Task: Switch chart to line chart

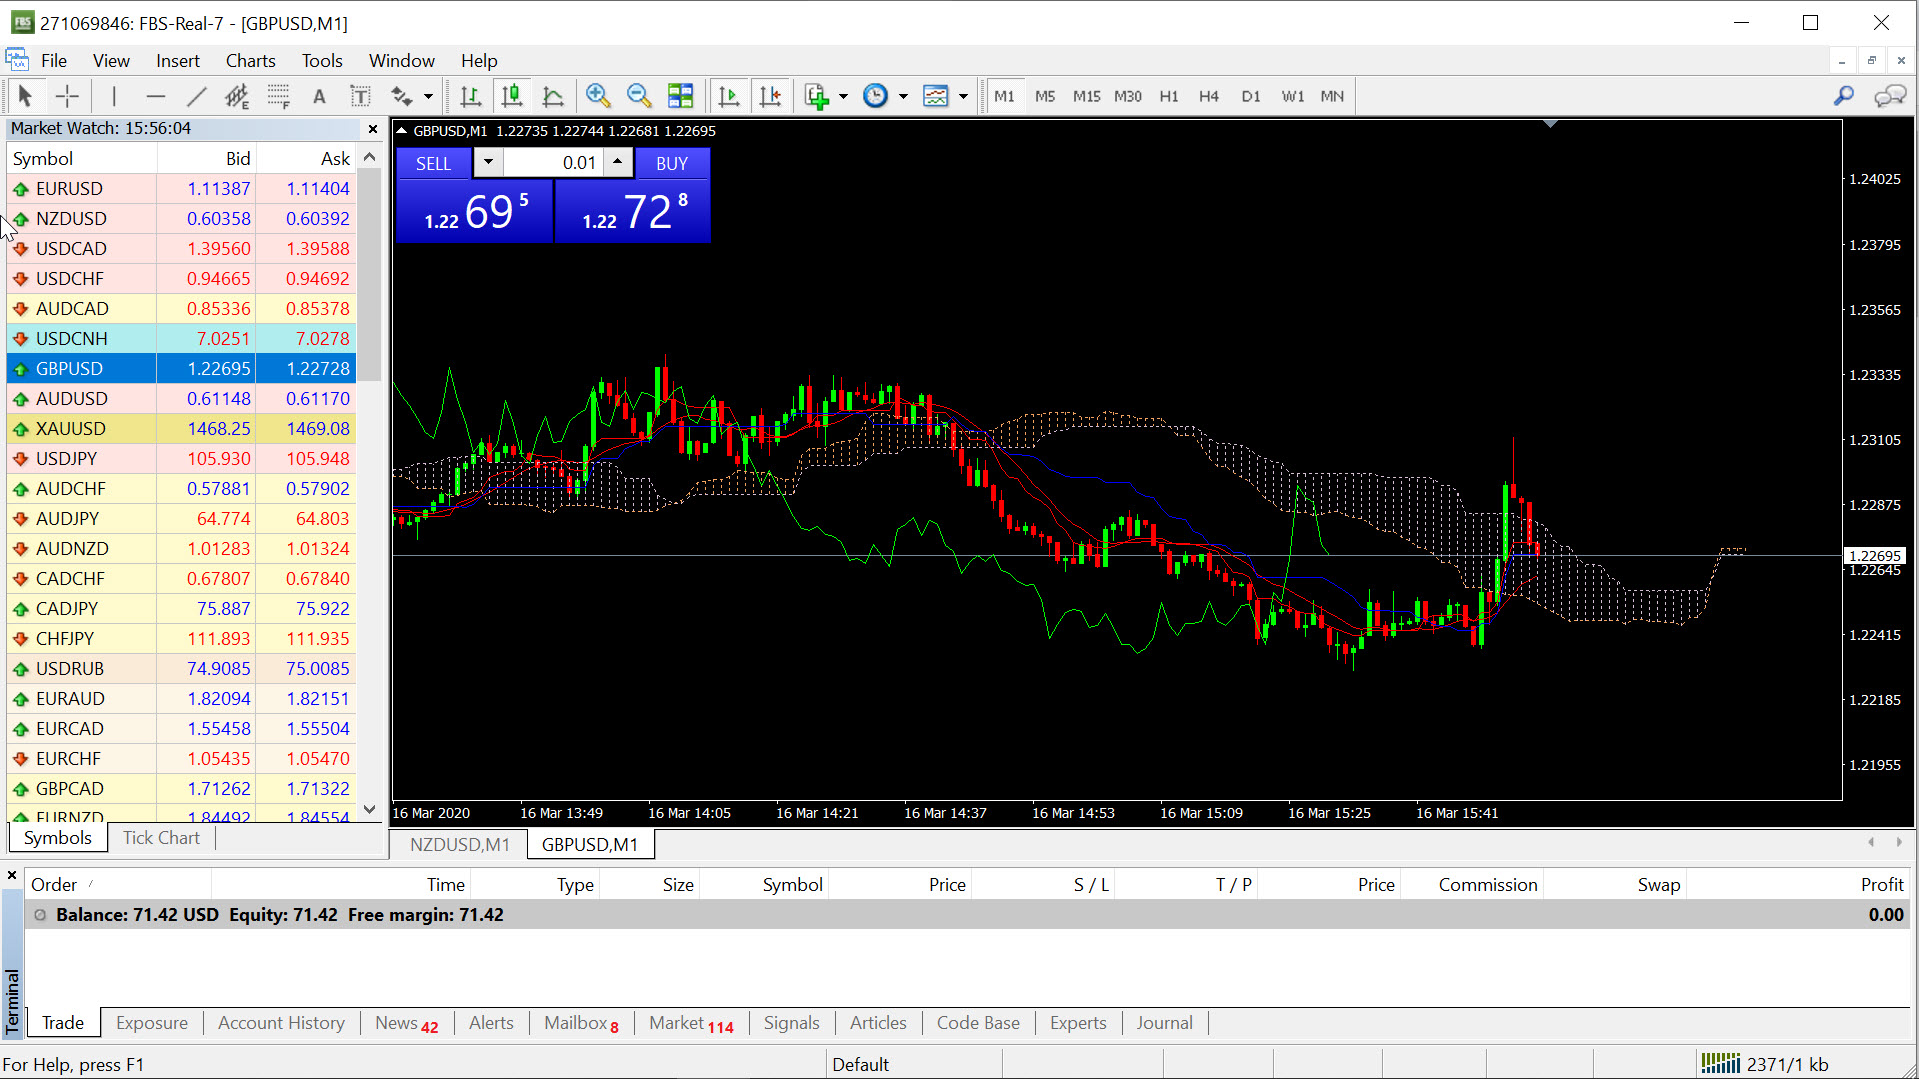Action: click(x=553, y=96)
